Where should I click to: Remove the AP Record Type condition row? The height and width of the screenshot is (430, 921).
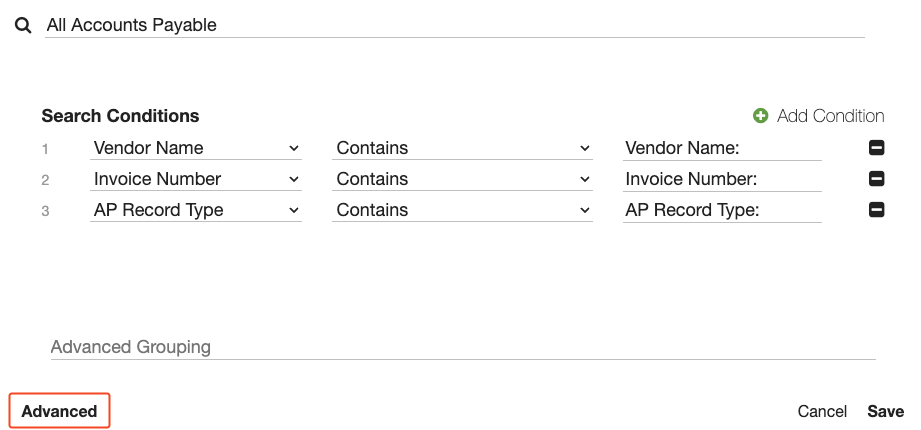(876, 210)
